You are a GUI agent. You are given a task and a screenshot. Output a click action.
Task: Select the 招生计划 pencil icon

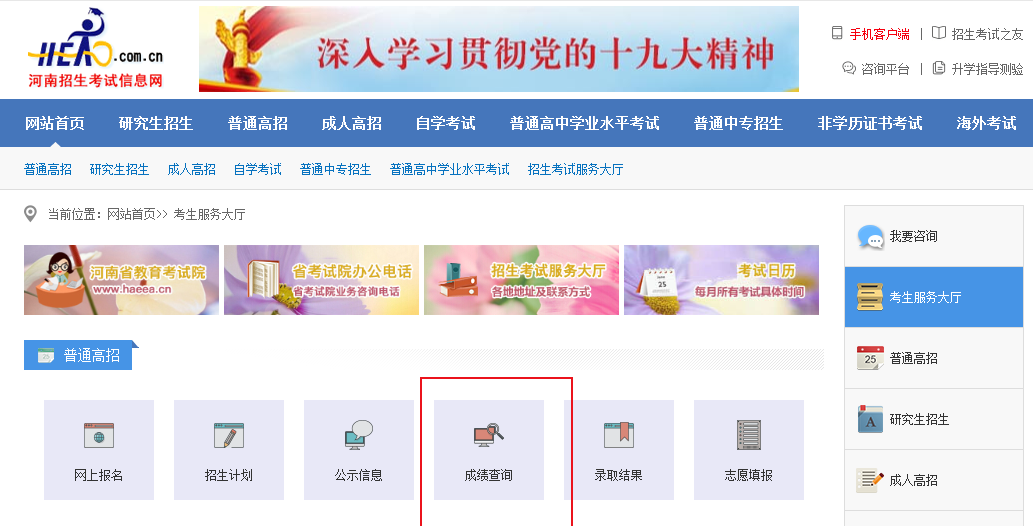click(229, 436)
